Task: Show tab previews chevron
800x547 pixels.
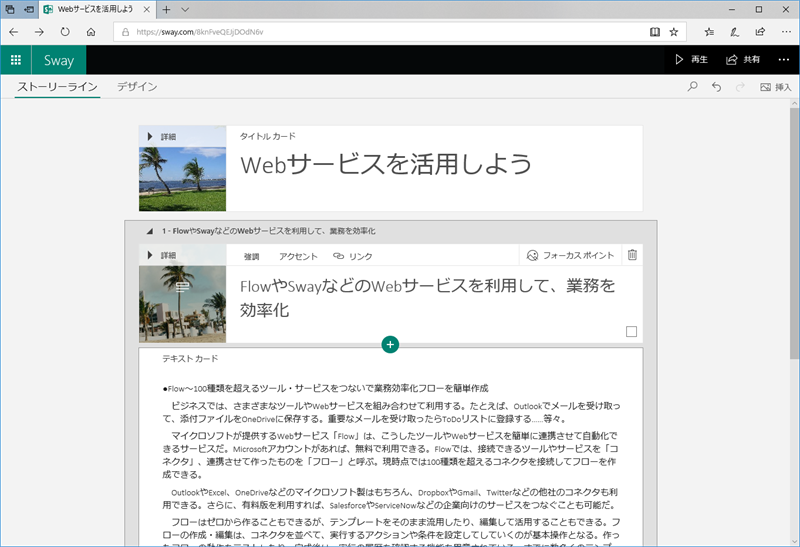Action: pyautogui.click(x=185, y=9)
